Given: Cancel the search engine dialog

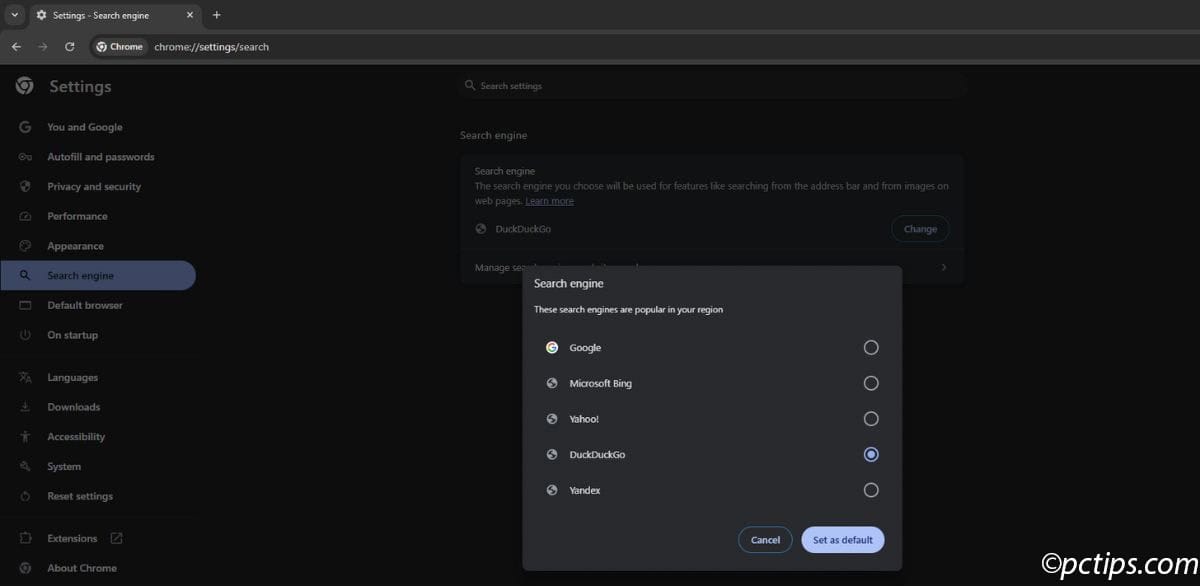Looking at the screenshot, I should 765,540.
